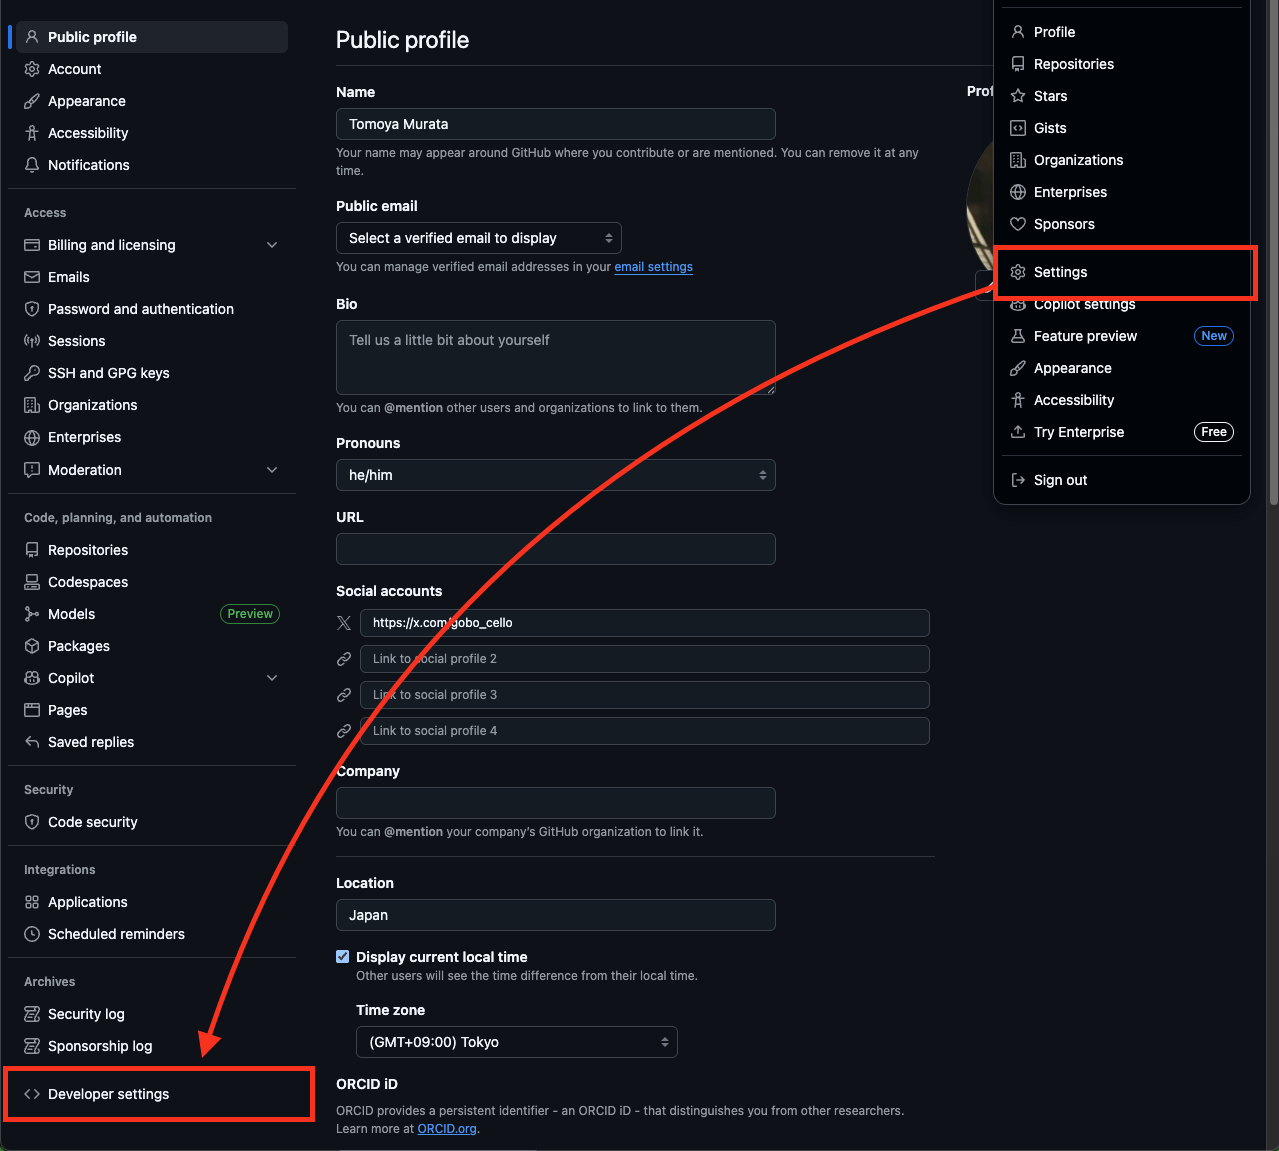Go to Developer settings in sidebar
This screenshot has width=1279, height=1151.
(152, 1094)
